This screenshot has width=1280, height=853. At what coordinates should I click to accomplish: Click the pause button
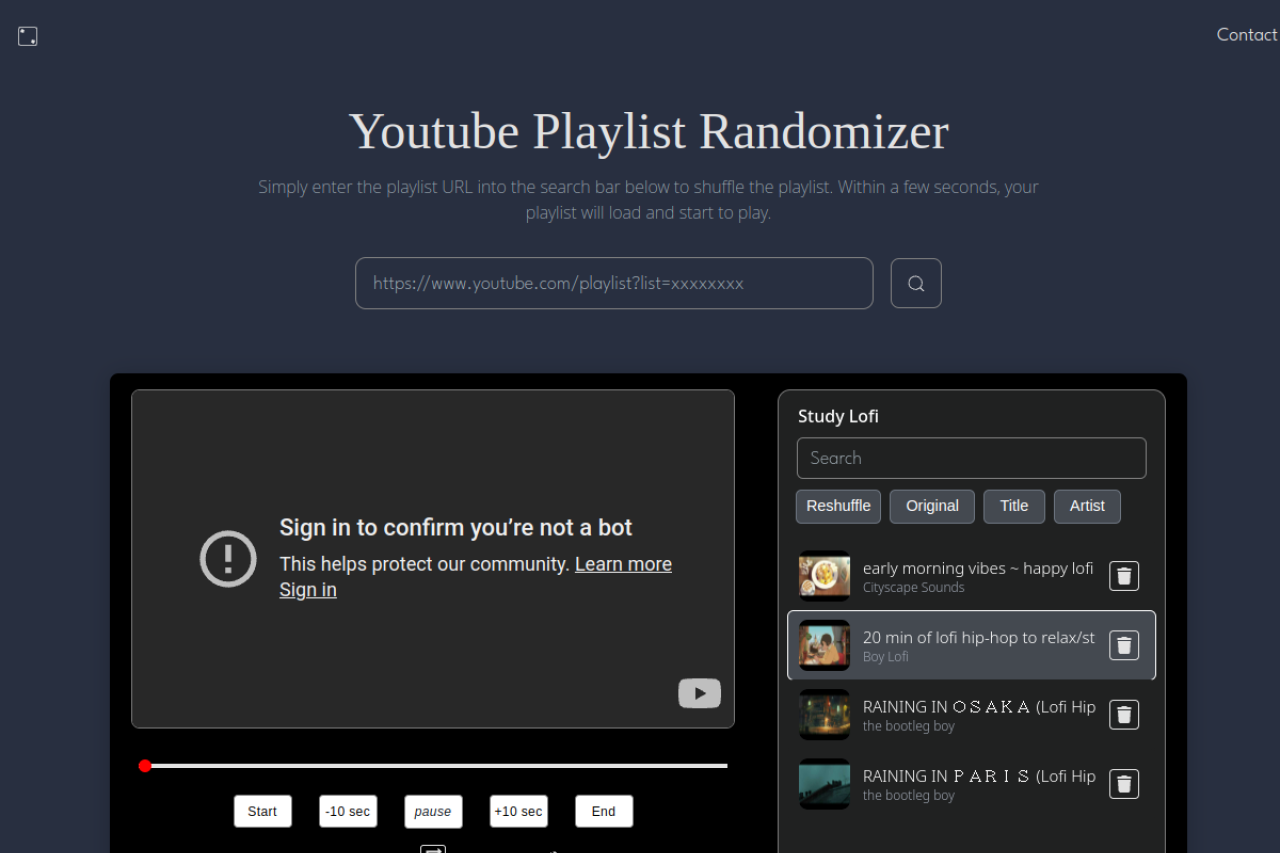click(x=433, y=811)
